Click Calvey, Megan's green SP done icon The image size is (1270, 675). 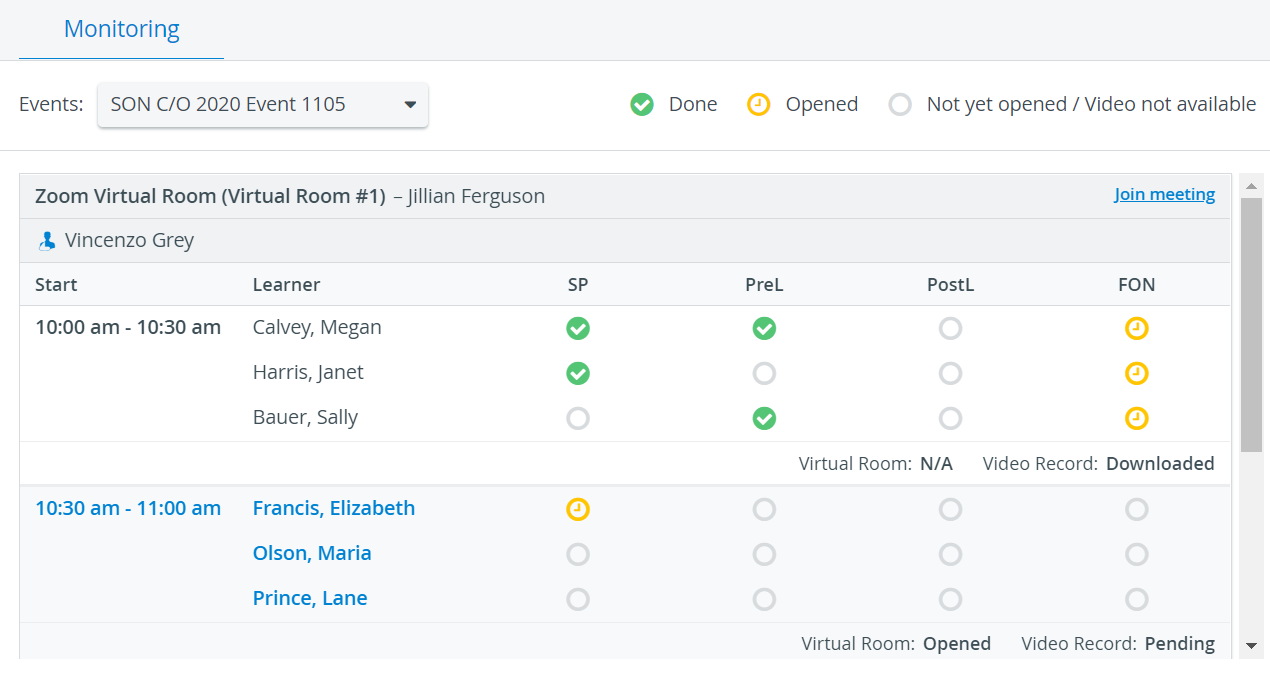coord(578,328)
